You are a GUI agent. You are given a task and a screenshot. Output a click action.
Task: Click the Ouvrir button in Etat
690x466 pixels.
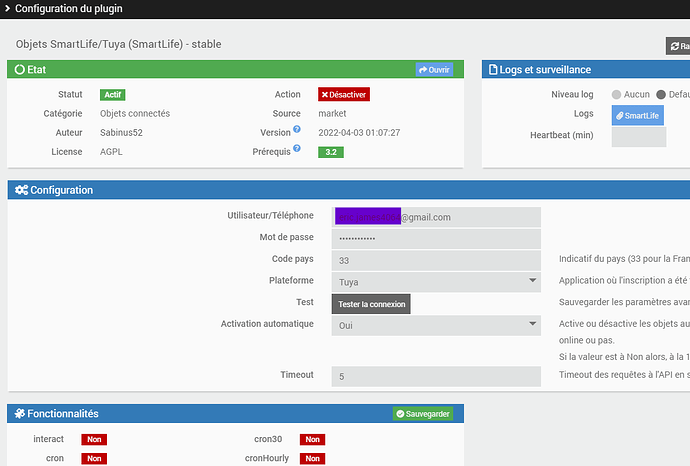tap(434, 70)
